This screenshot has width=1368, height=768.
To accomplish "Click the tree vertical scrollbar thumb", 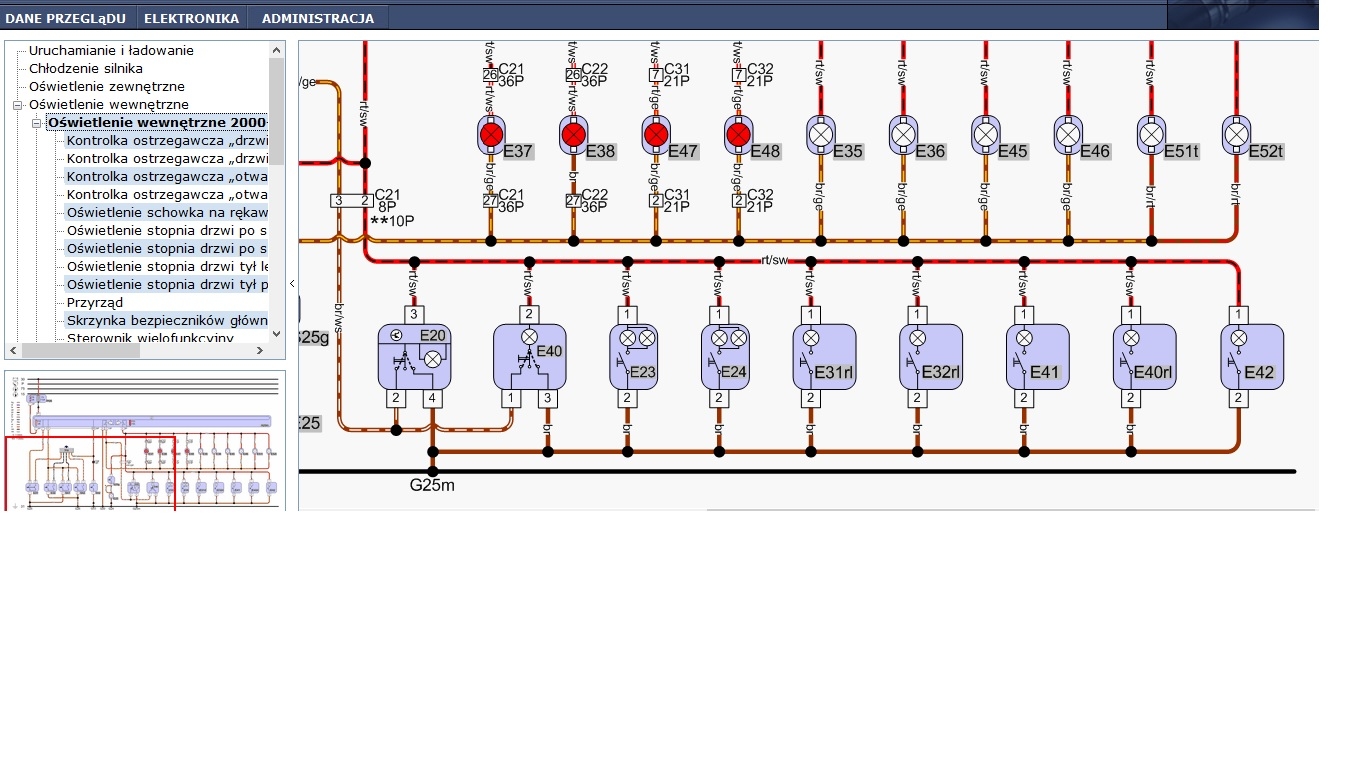I will coord(277,110).
